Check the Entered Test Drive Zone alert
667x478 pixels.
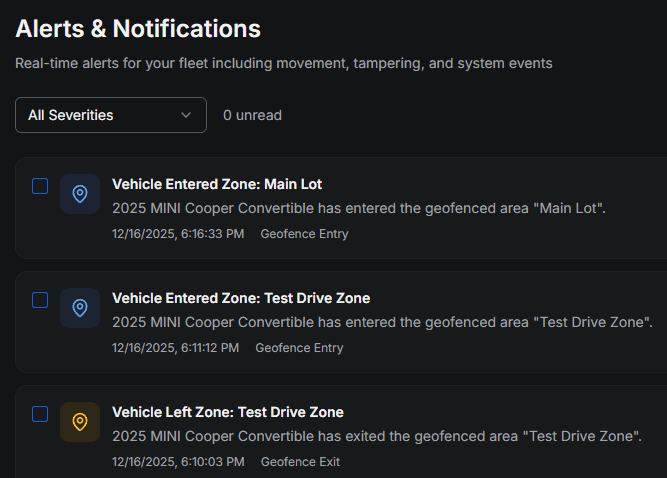[40, 300]
